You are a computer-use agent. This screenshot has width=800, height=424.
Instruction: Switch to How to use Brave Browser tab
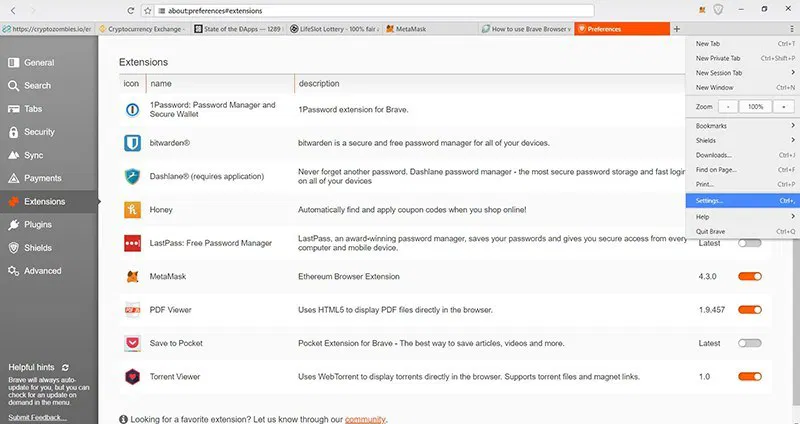526,29
